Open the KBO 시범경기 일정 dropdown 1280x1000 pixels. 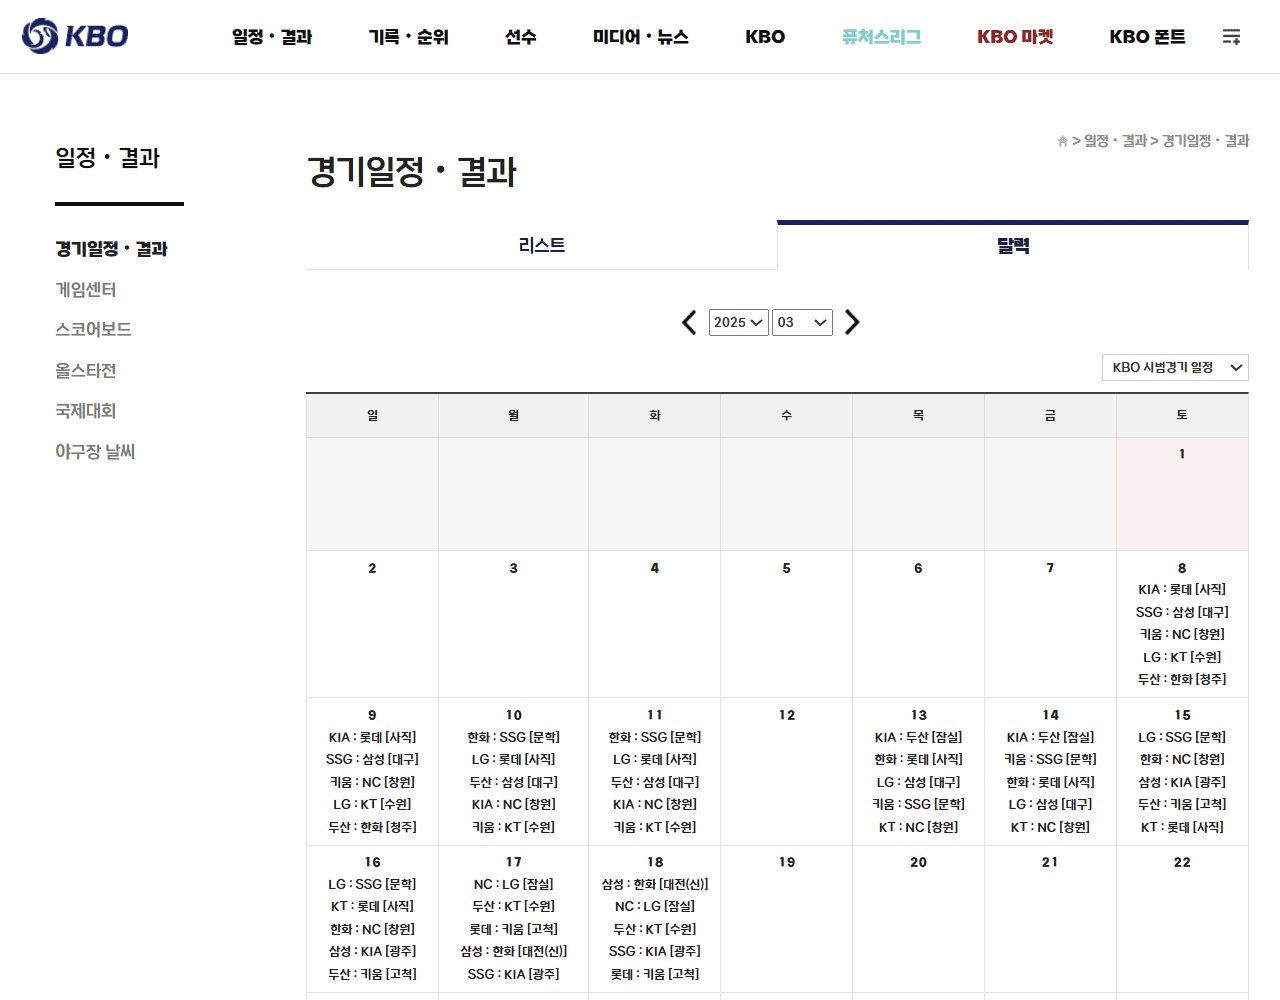click(1175, 367)
